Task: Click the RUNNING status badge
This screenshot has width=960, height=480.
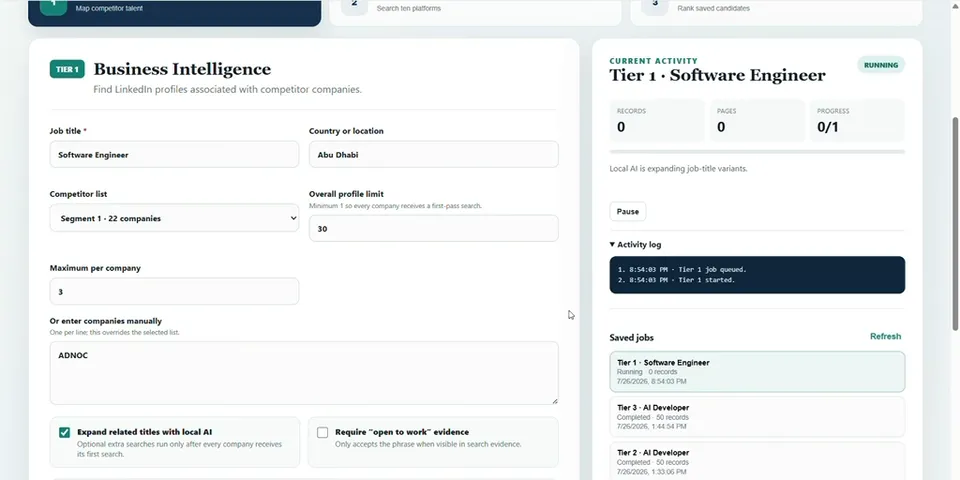Action: (881, 65)
